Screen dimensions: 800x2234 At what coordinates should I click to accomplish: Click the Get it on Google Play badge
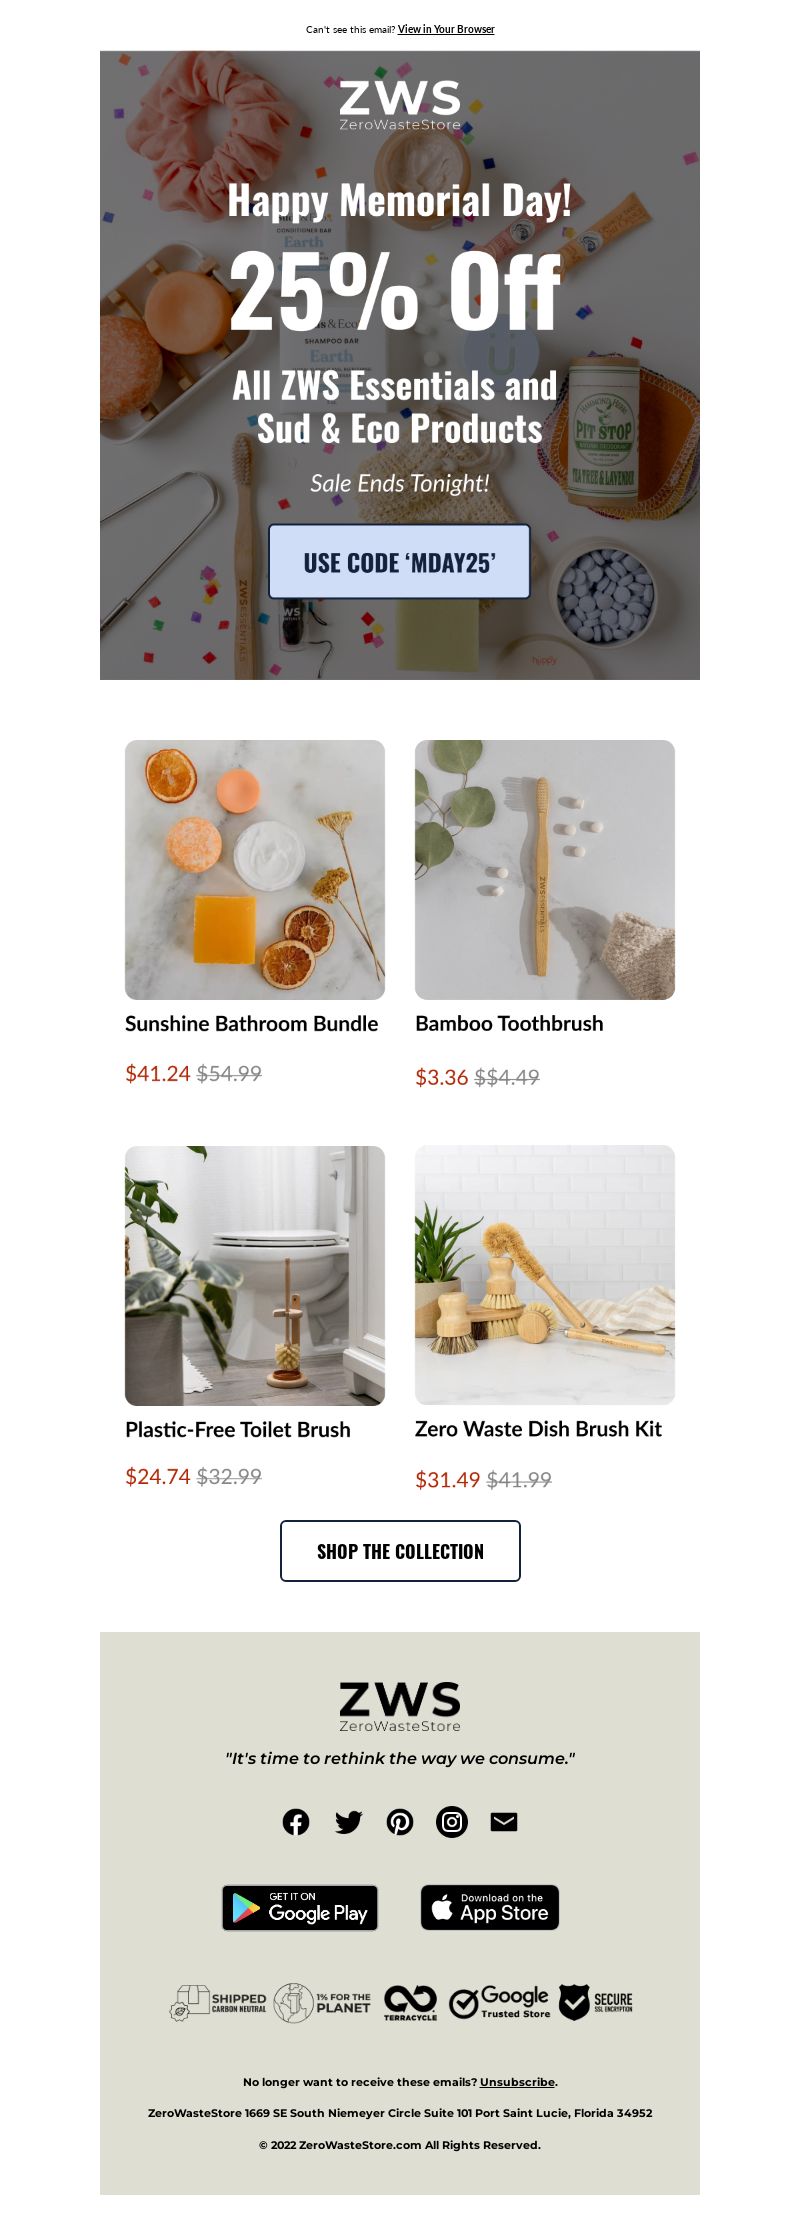[x=300, y=1908]
